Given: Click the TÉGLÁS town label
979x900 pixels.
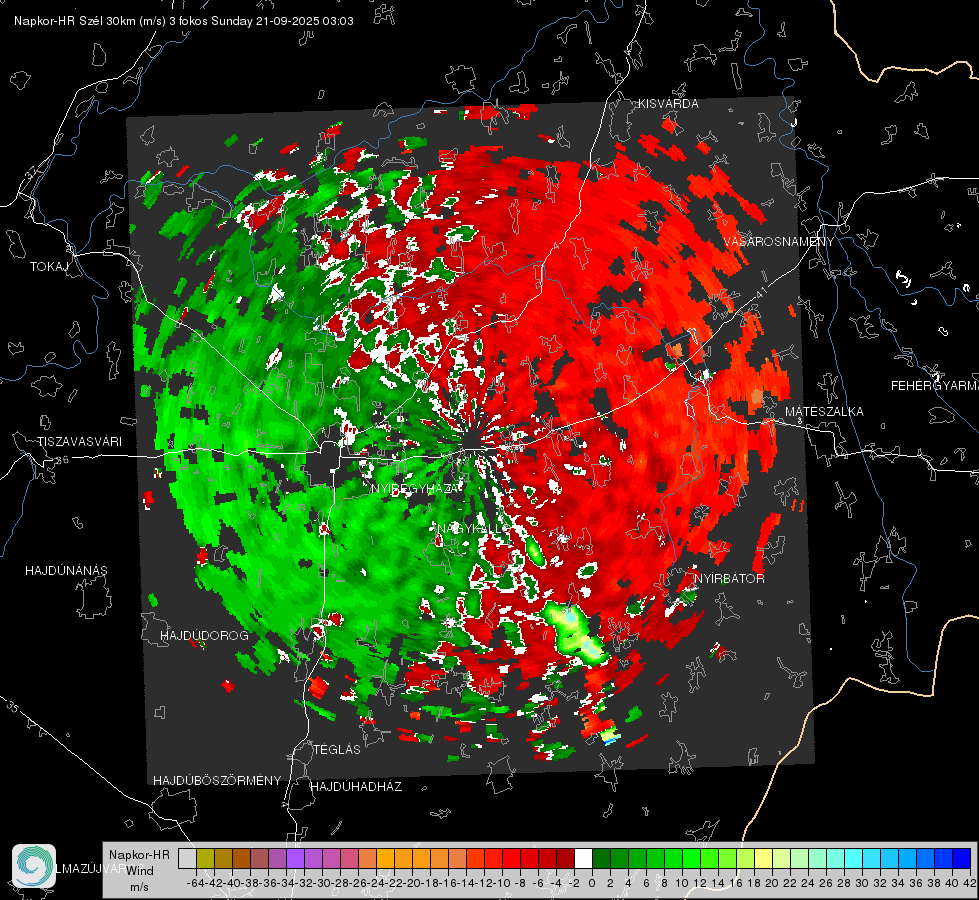Looking at the screenshot, I should 337,750.
